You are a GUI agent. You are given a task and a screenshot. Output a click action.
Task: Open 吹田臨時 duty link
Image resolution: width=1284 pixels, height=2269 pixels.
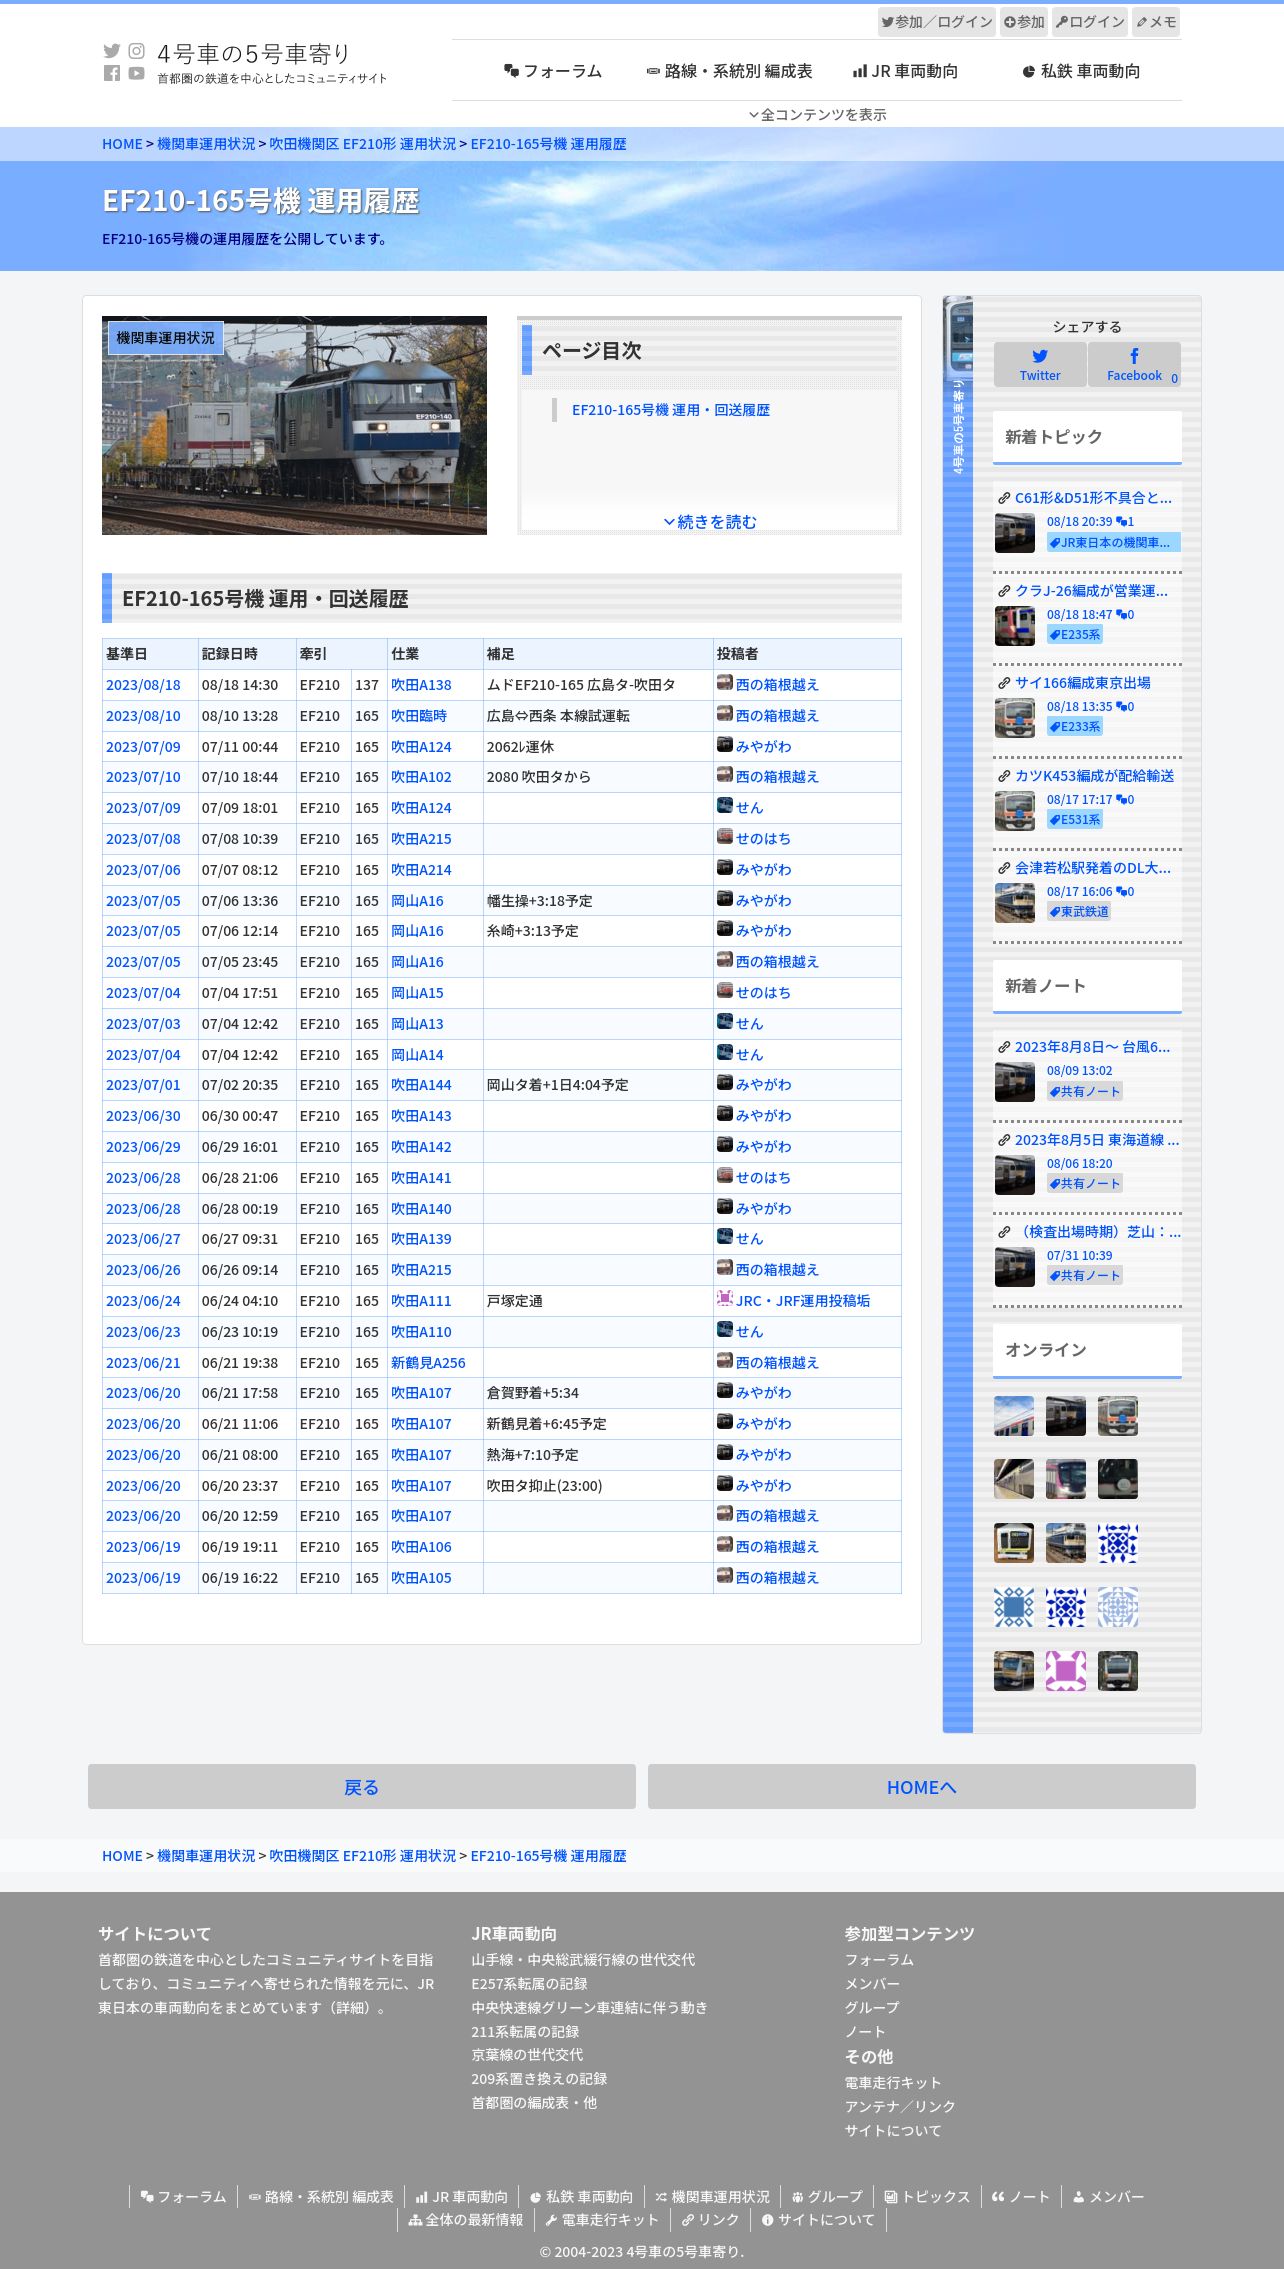[419, 716]
